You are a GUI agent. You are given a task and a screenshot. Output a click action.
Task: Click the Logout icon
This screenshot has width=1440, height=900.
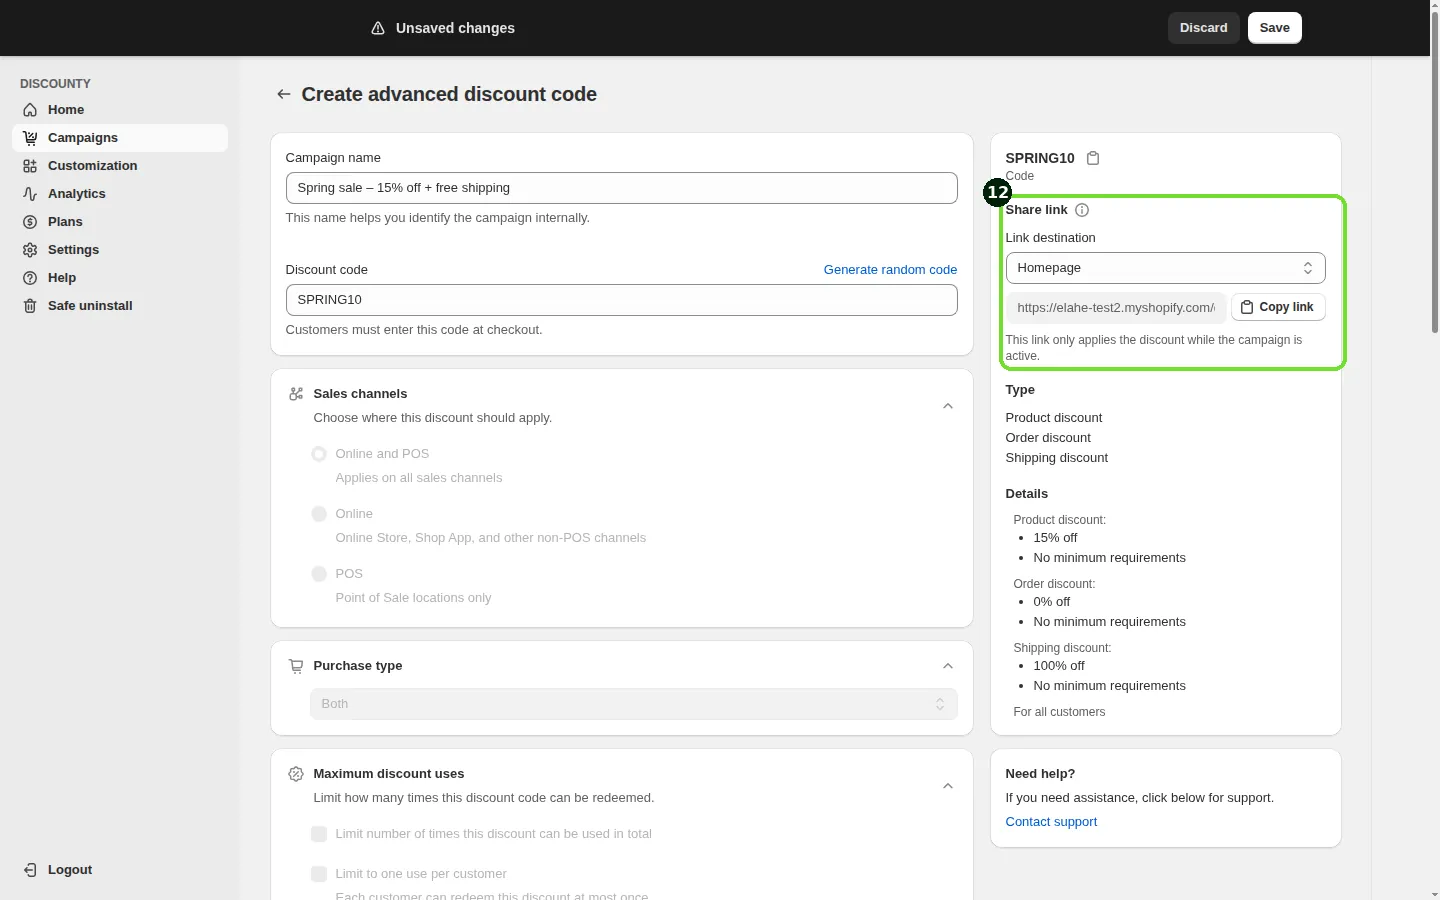coord(30,870)
